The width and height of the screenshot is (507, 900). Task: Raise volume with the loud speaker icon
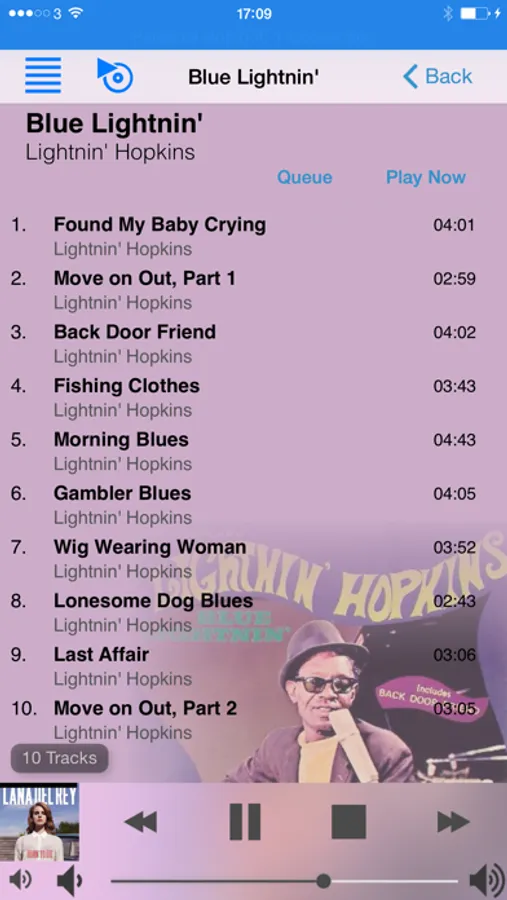(486, 880)
